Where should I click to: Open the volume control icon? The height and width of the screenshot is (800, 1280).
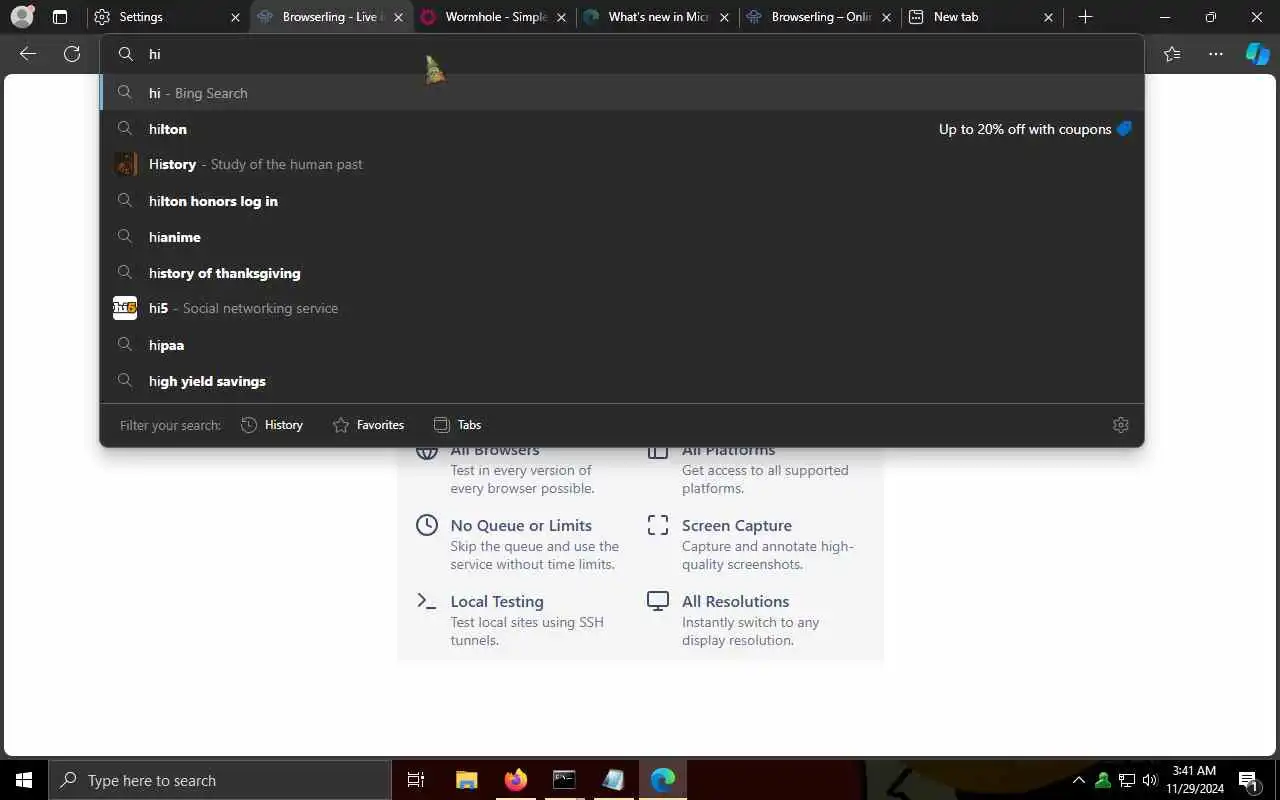point(1150,780)
